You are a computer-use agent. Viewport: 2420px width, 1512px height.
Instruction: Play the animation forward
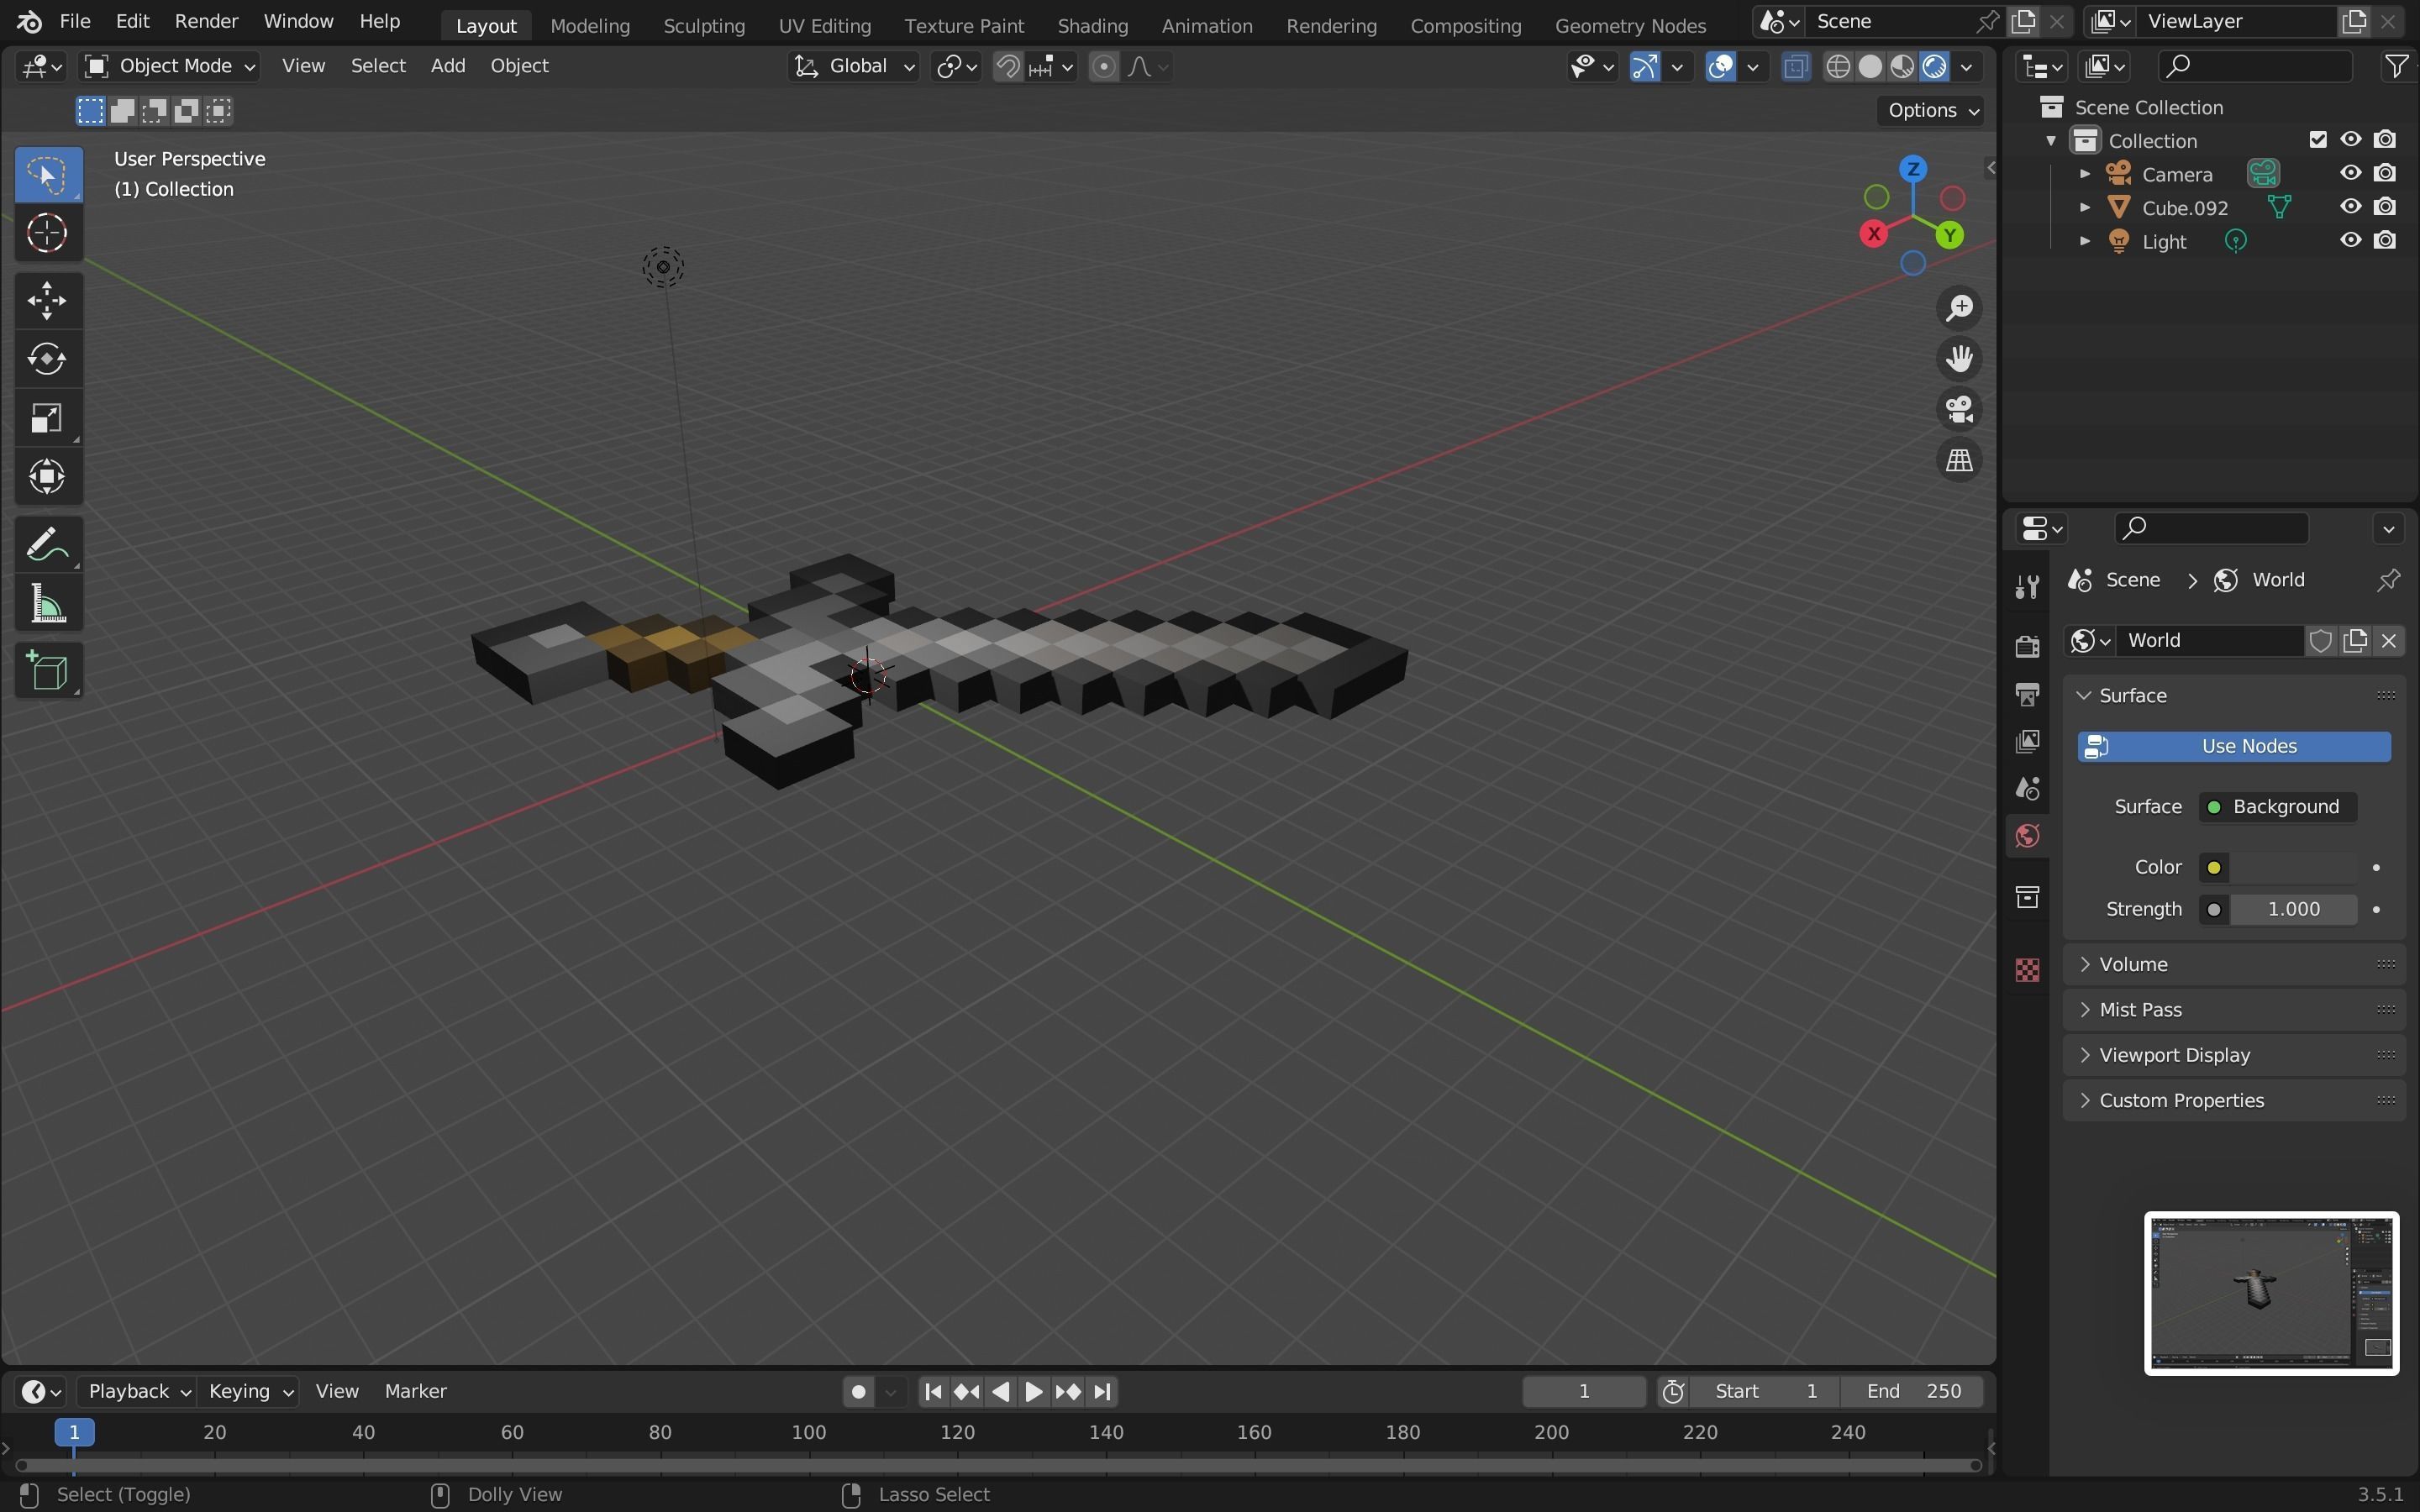[x=1034, y=1391]
